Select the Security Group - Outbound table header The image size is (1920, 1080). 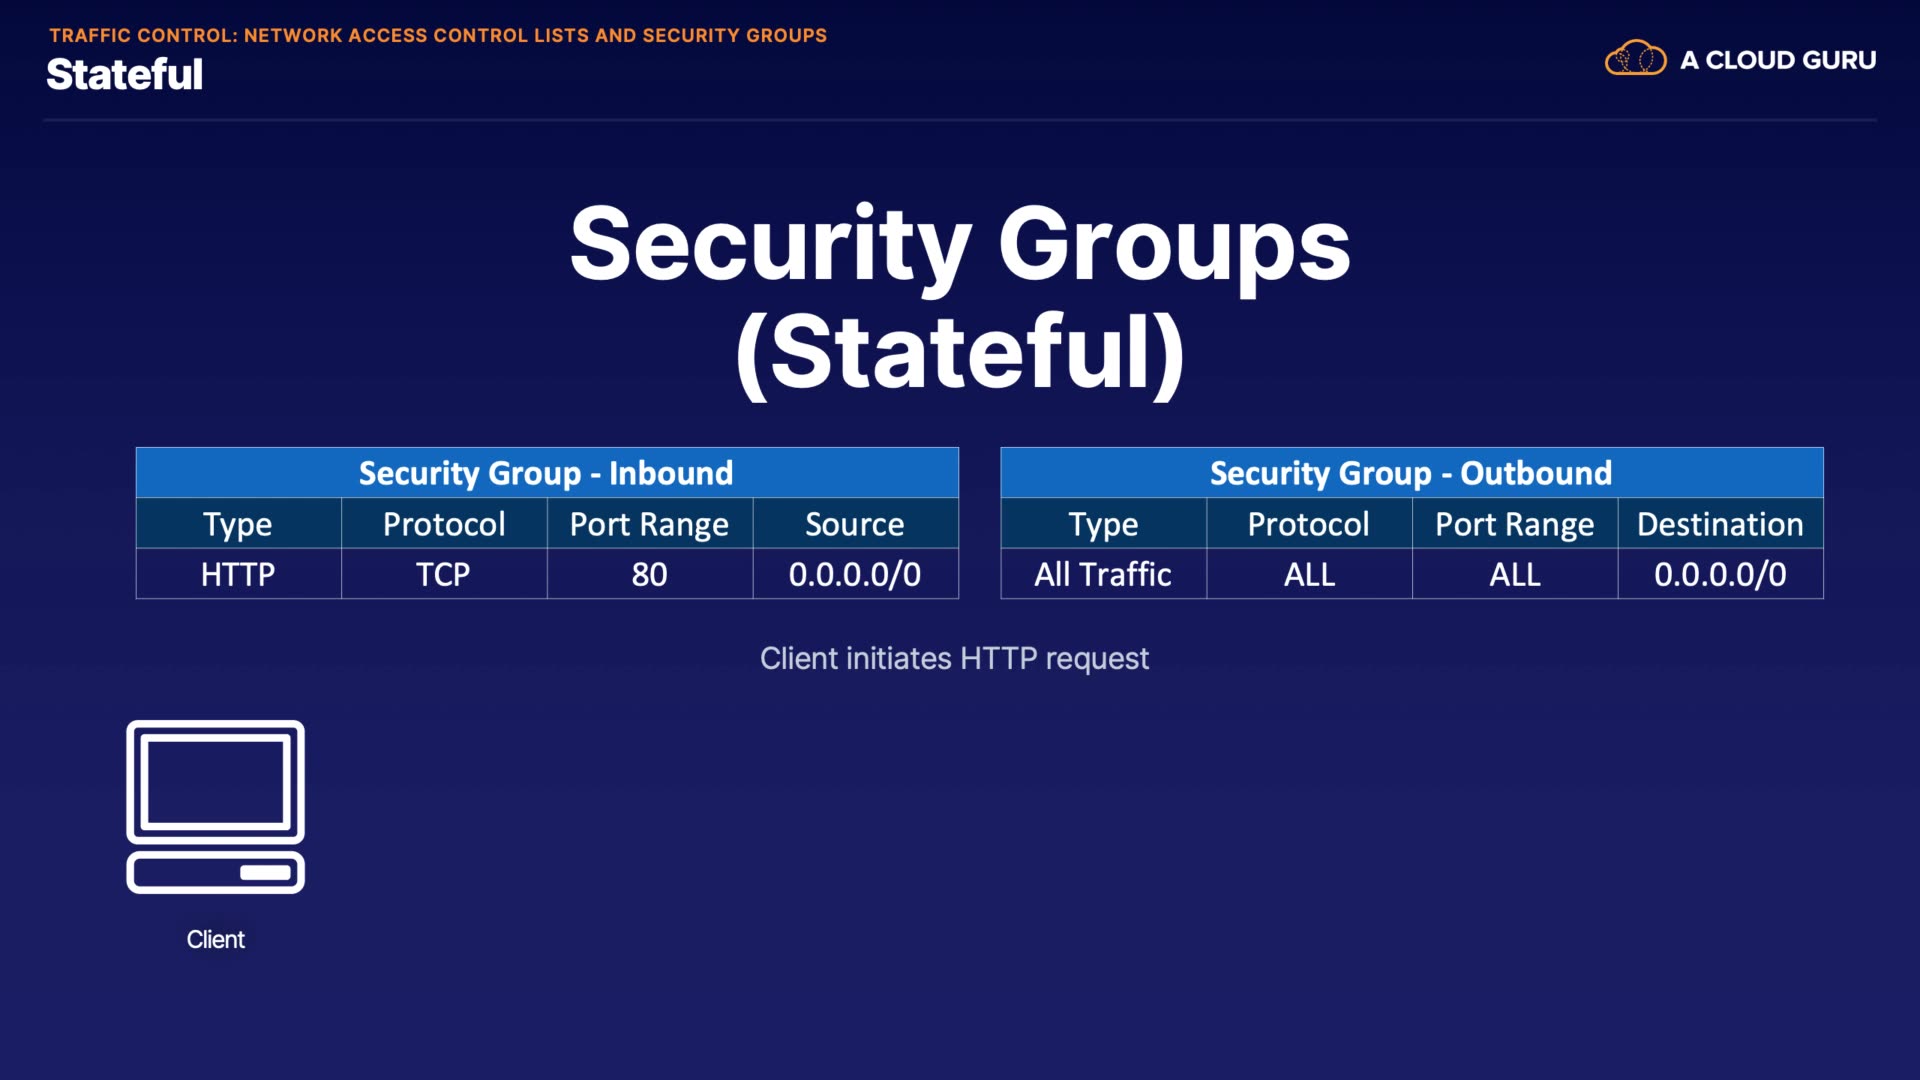(x=1410, y=473)
